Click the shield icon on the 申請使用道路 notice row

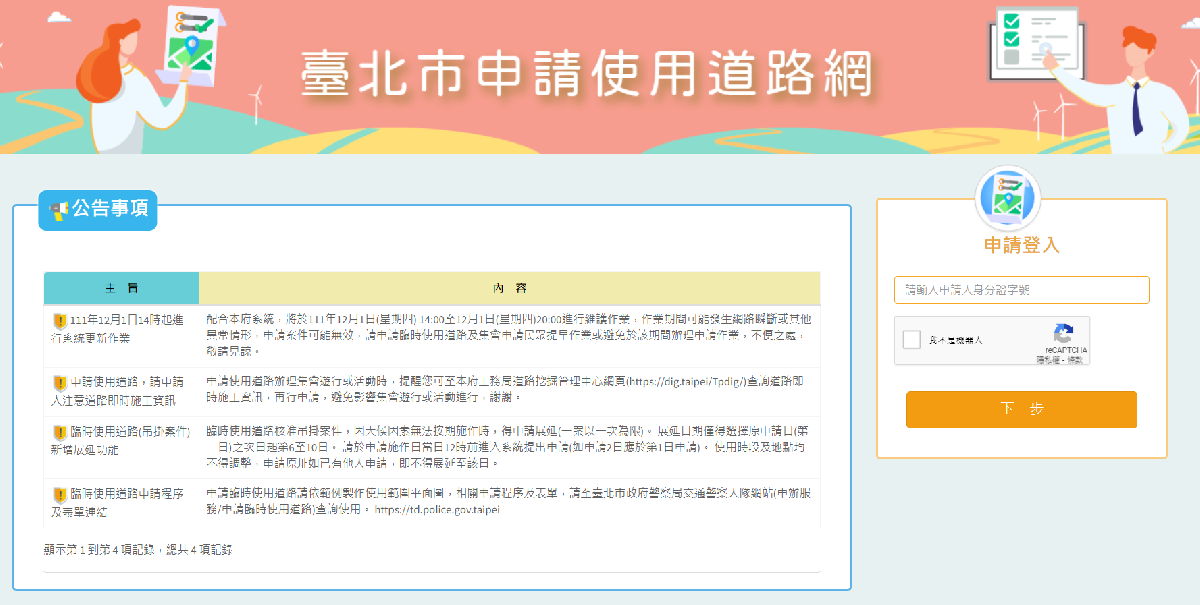click(59, 383)
